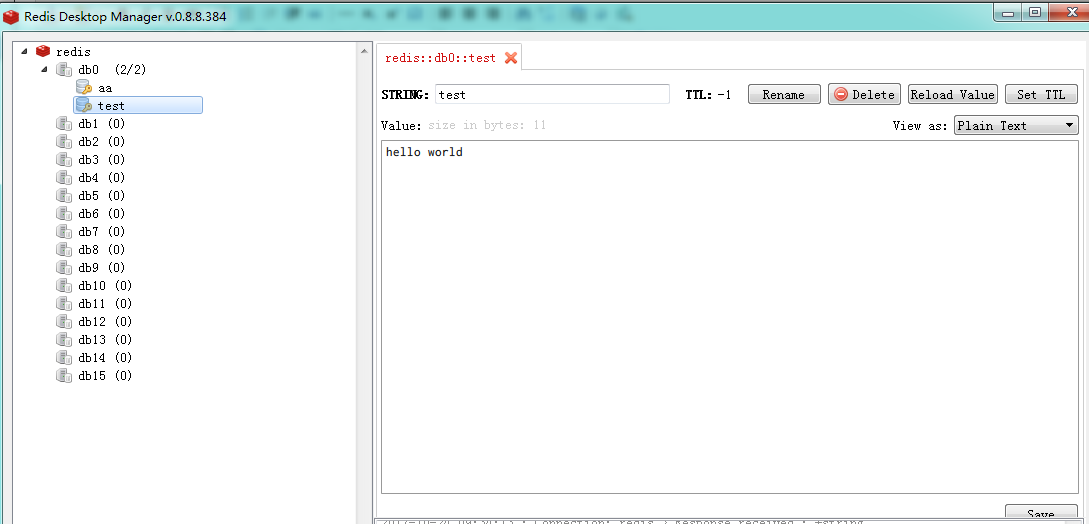
Task: Collapse the db0 database node
Action: [45, 69]
